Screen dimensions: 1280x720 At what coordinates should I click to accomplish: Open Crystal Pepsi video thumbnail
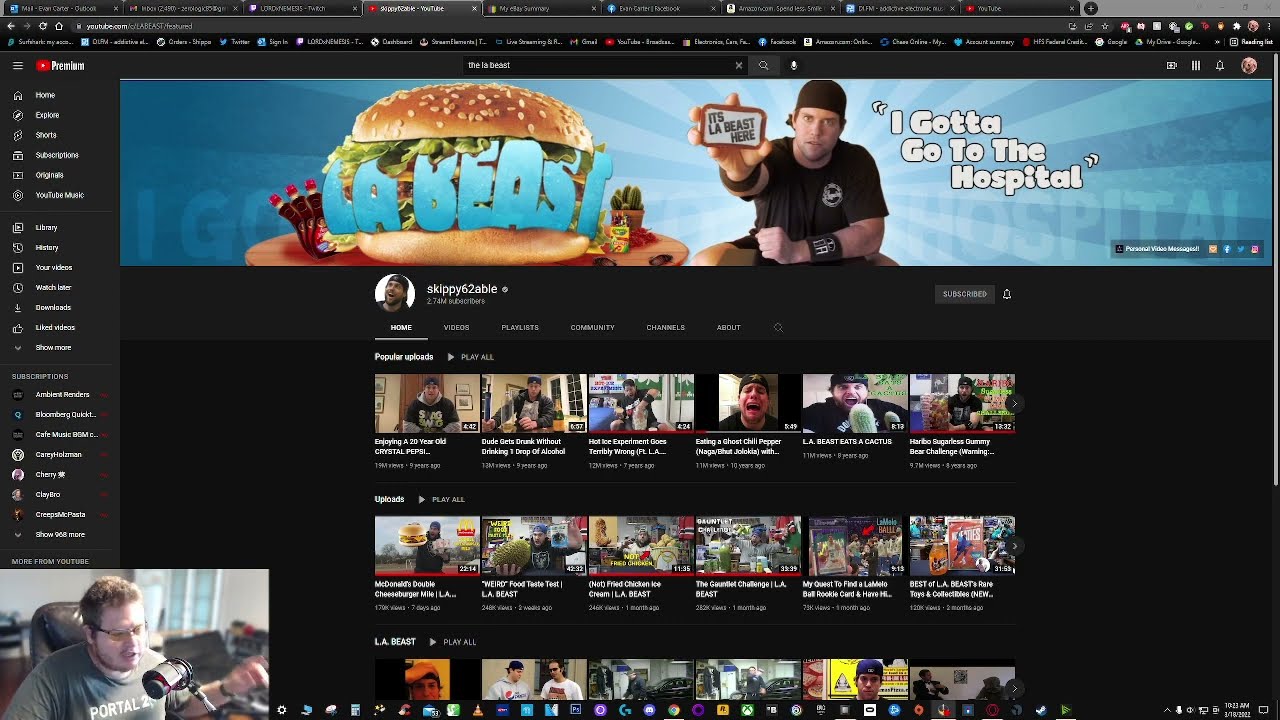point(427,403)
